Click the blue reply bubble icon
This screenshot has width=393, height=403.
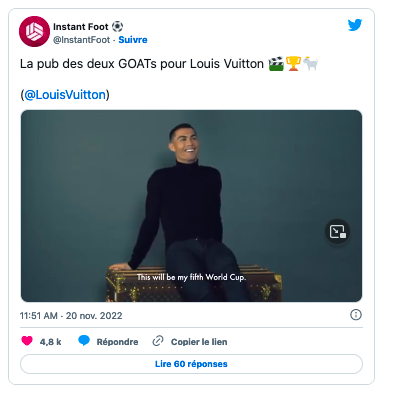pyautogui.click(x=84, y=341)
